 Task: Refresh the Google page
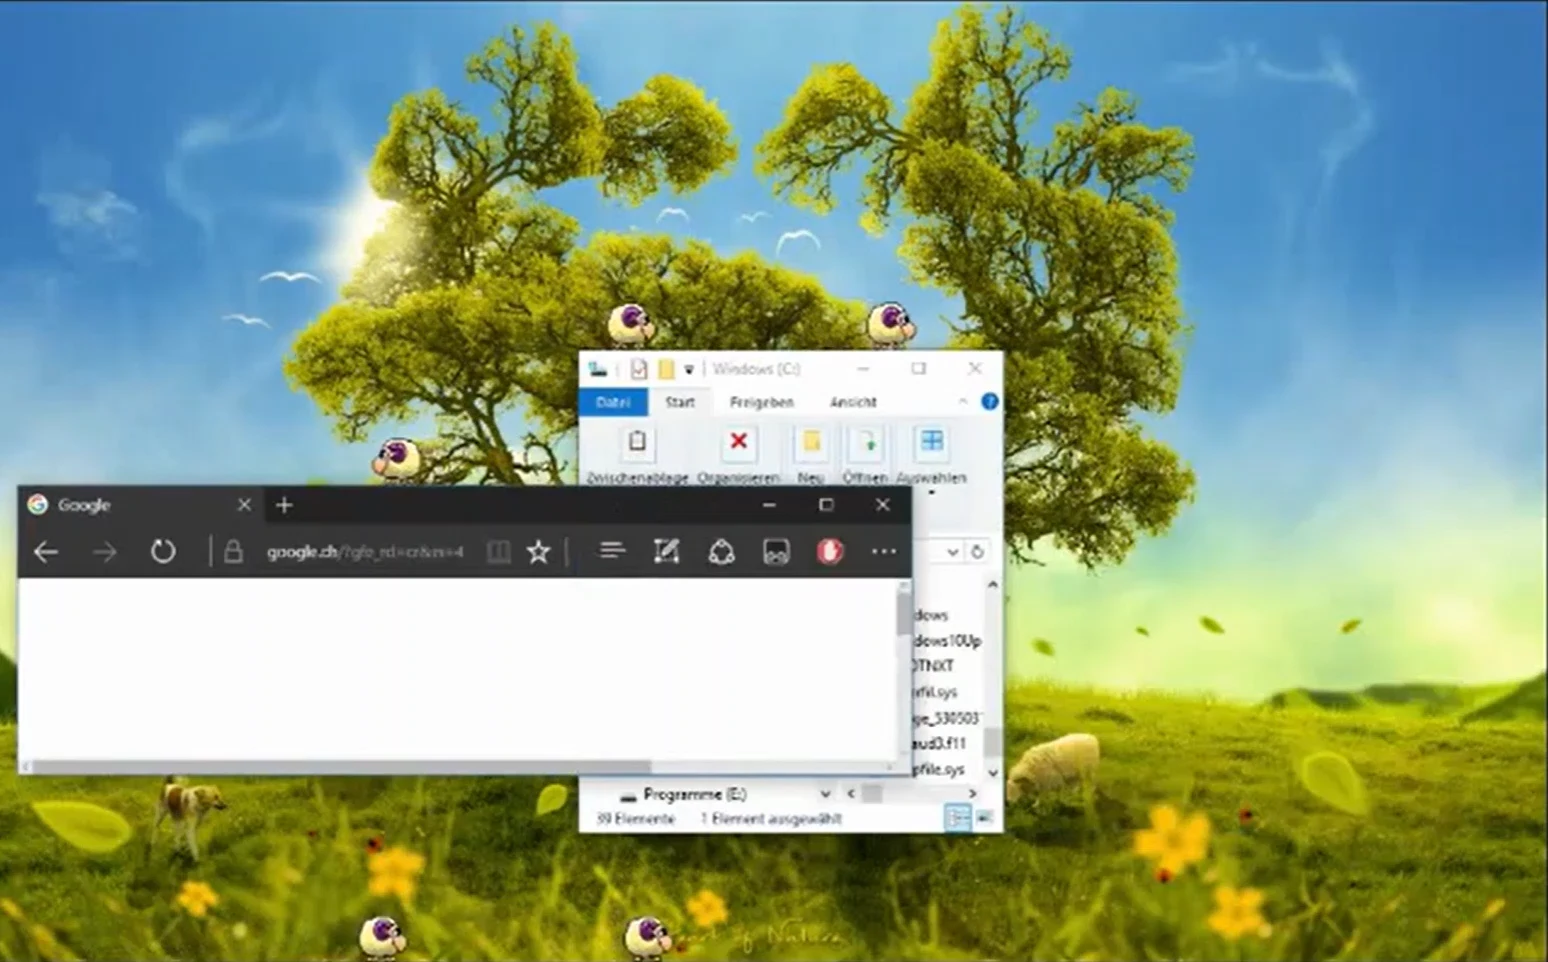[x=163, y=551]
